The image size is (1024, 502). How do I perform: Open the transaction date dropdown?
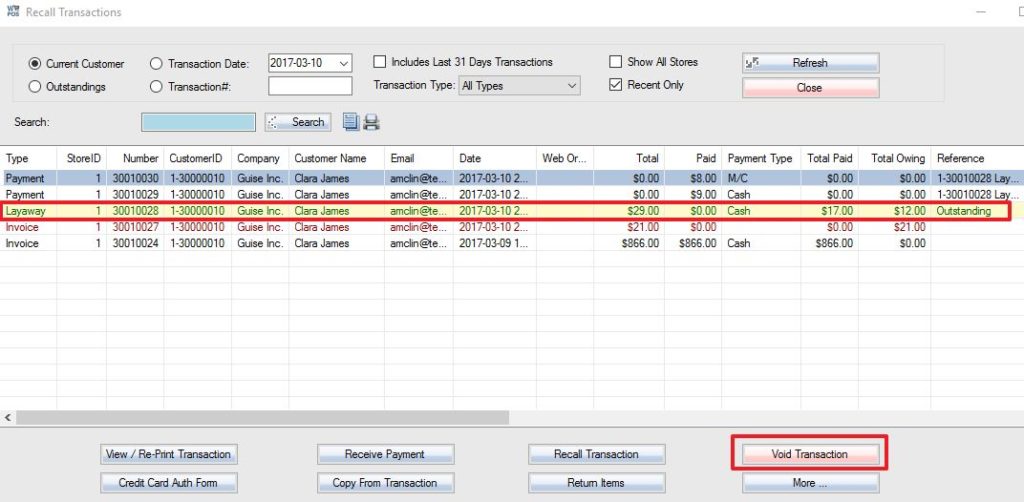(344, 63)
